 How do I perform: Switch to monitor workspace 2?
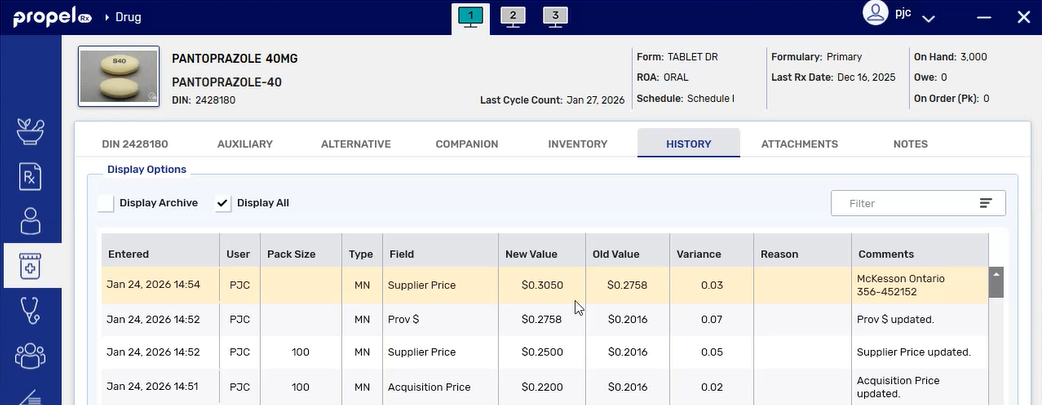512,16
